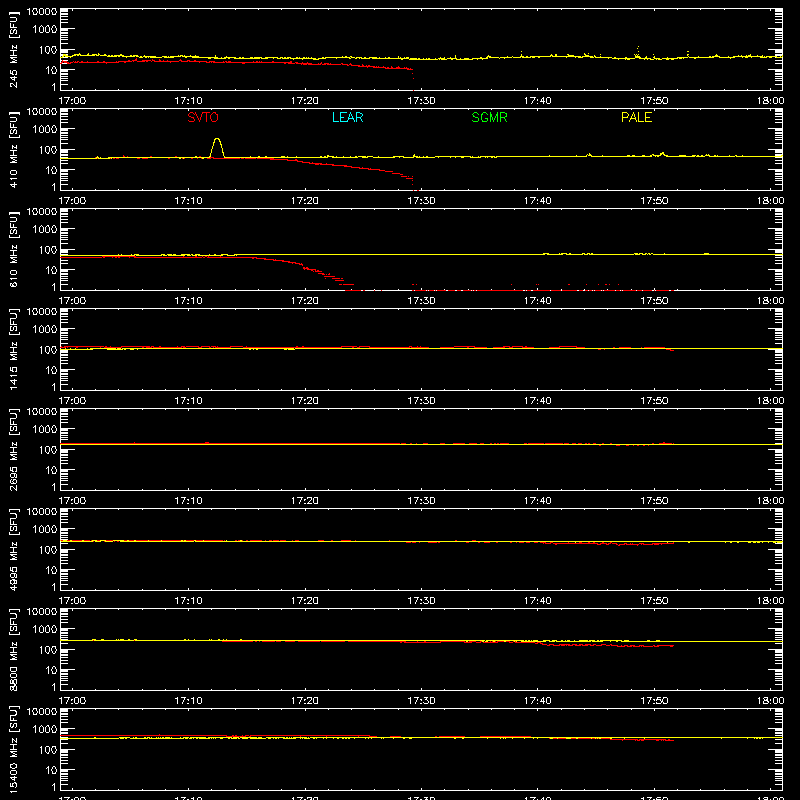Click 17:20 tick label under 1415 MHz panel
The height and width of the screenshot is (800, 800).
click(305, 401)
